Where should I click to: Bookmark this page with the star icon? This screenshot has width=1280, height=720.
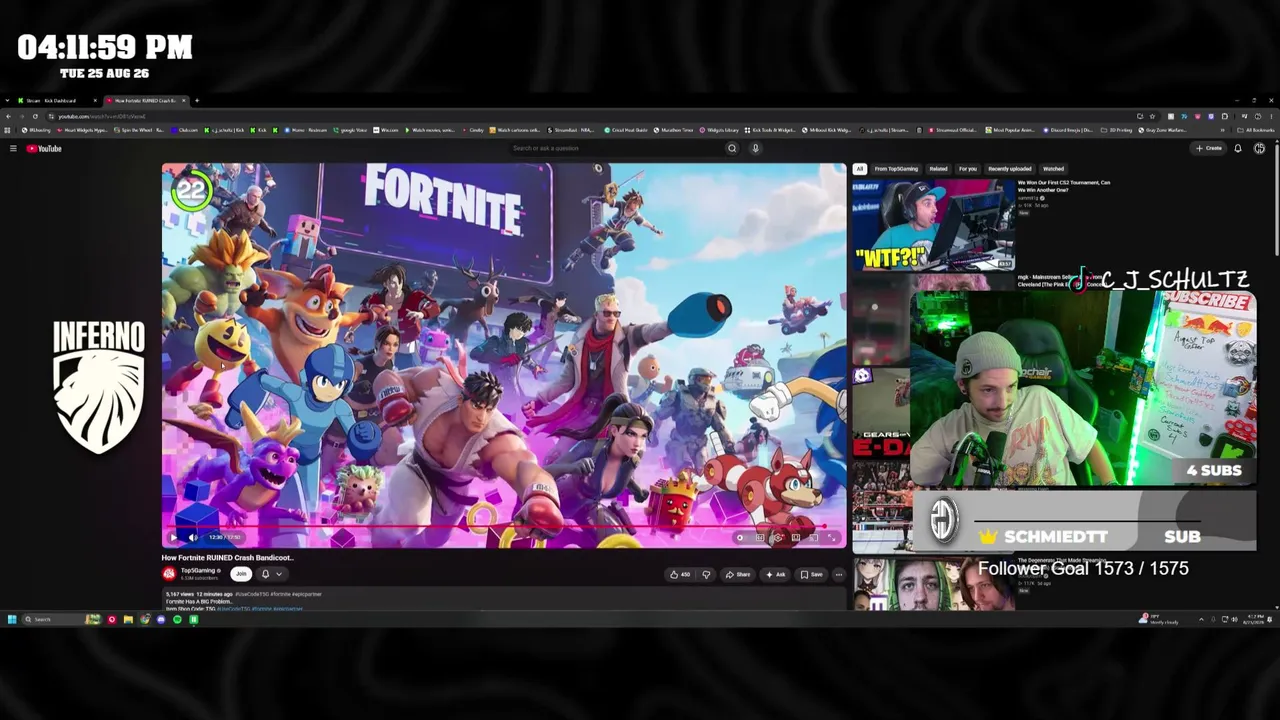(1152, 116)
